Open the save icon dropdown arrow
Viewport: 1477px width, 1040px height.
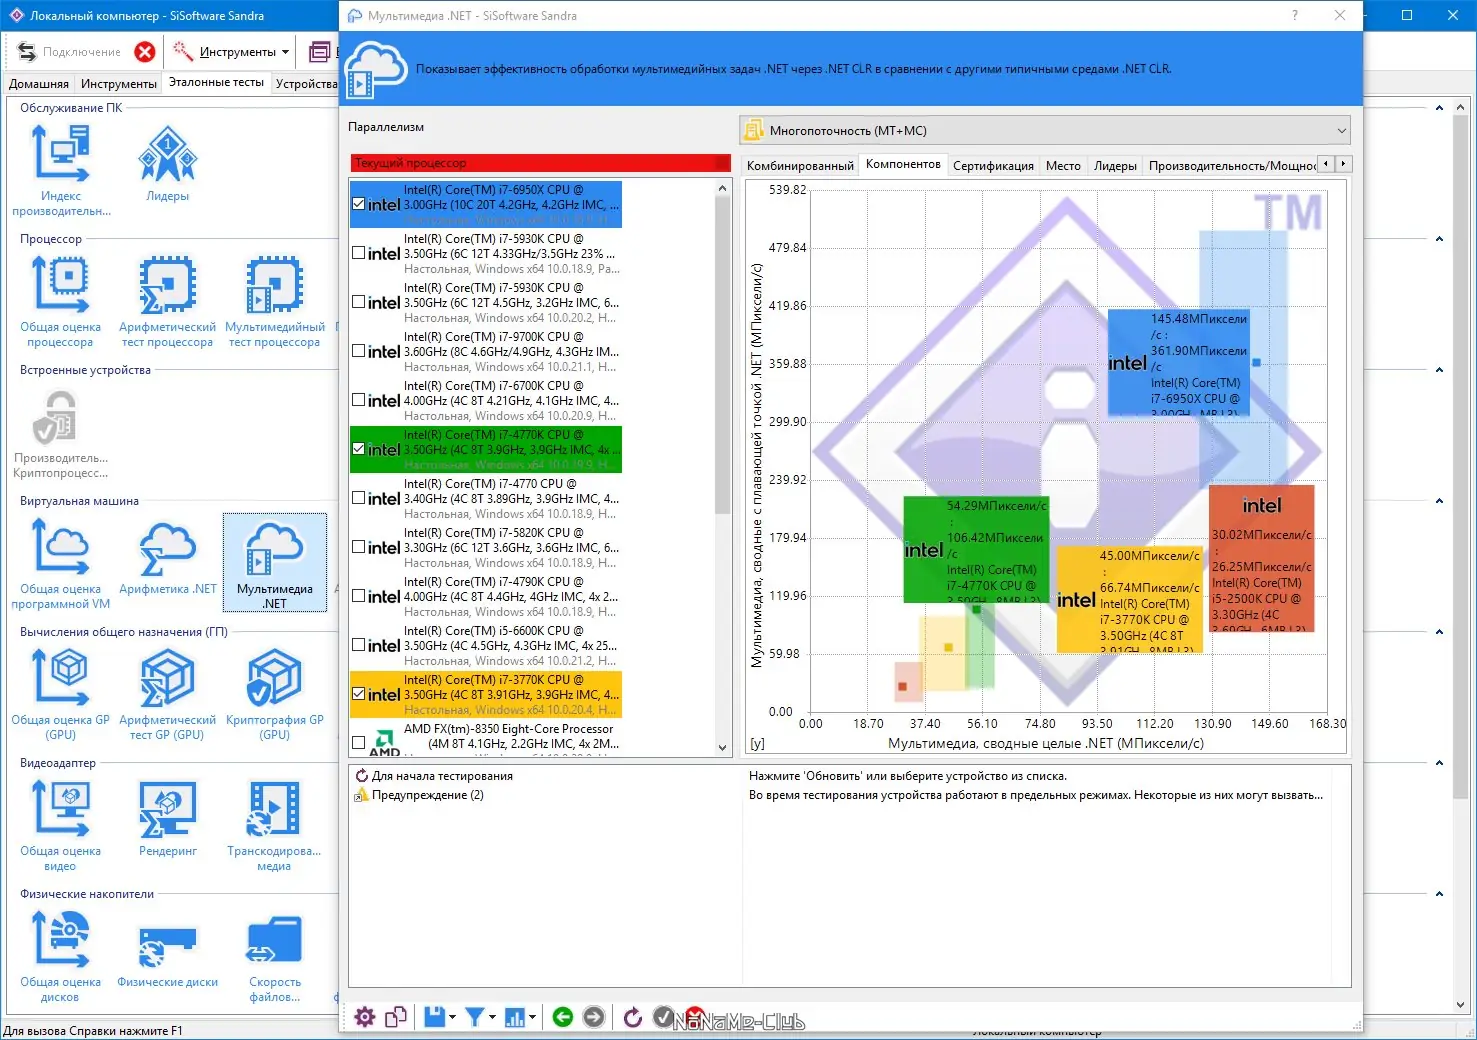tap(453, 1017)
